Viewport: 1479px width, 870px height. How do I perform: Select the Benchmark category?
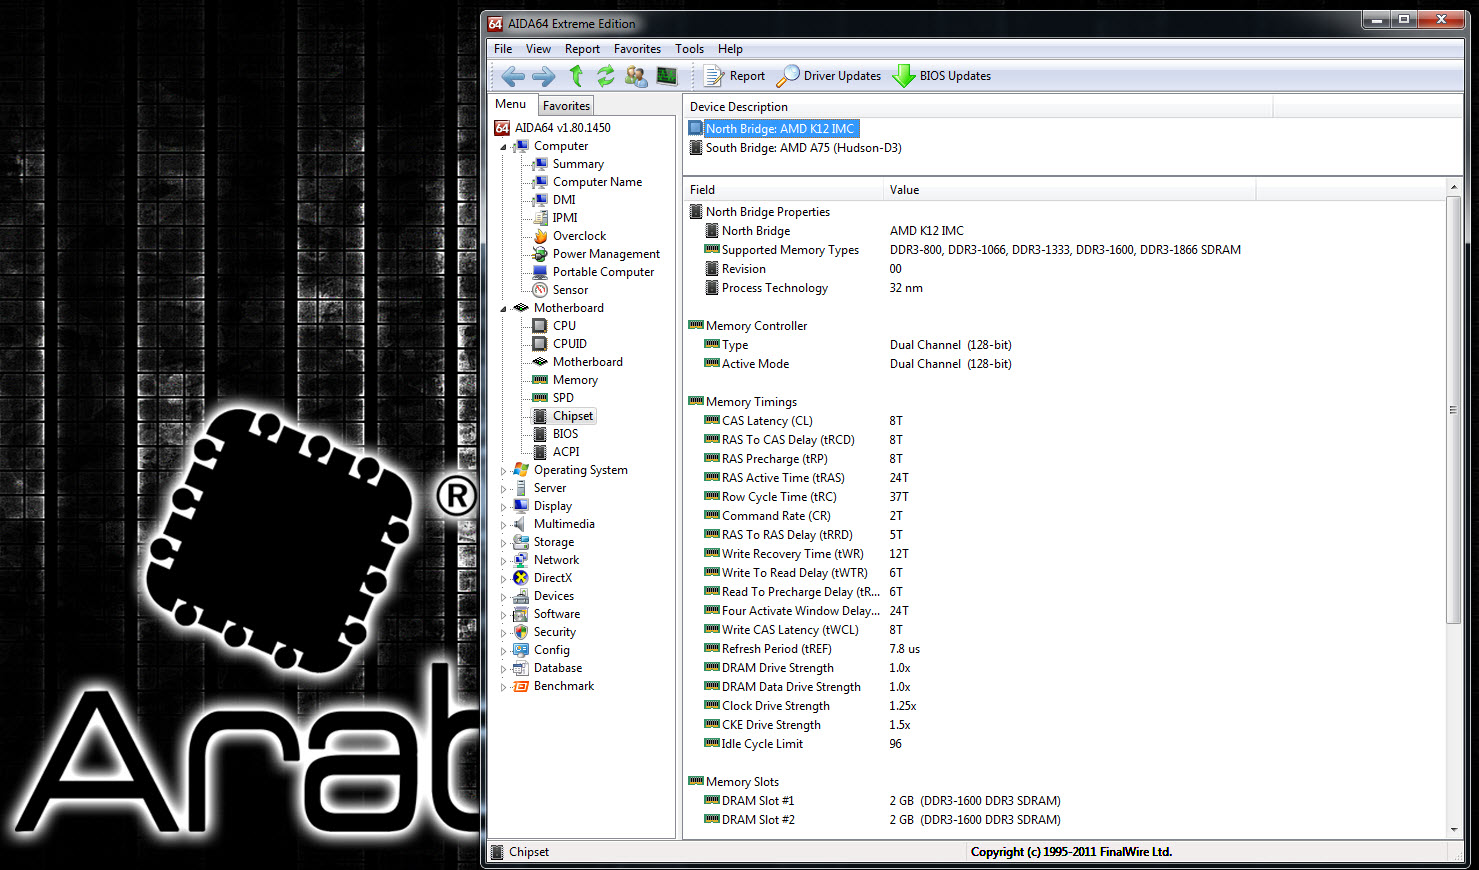pyautogui.click(x=563, y=686)
